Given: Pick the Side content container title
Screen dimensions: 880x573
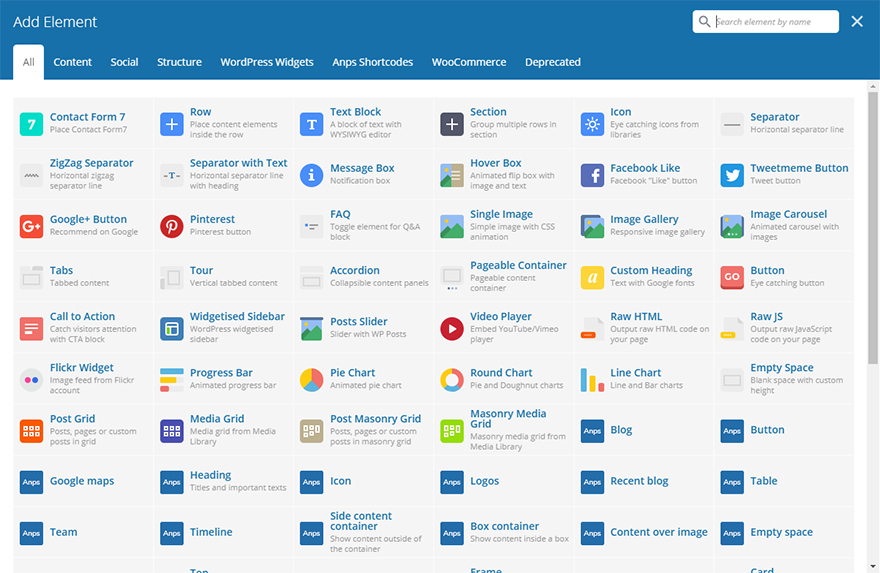Looking at the screenshot, I should click(x=361, y=521).
